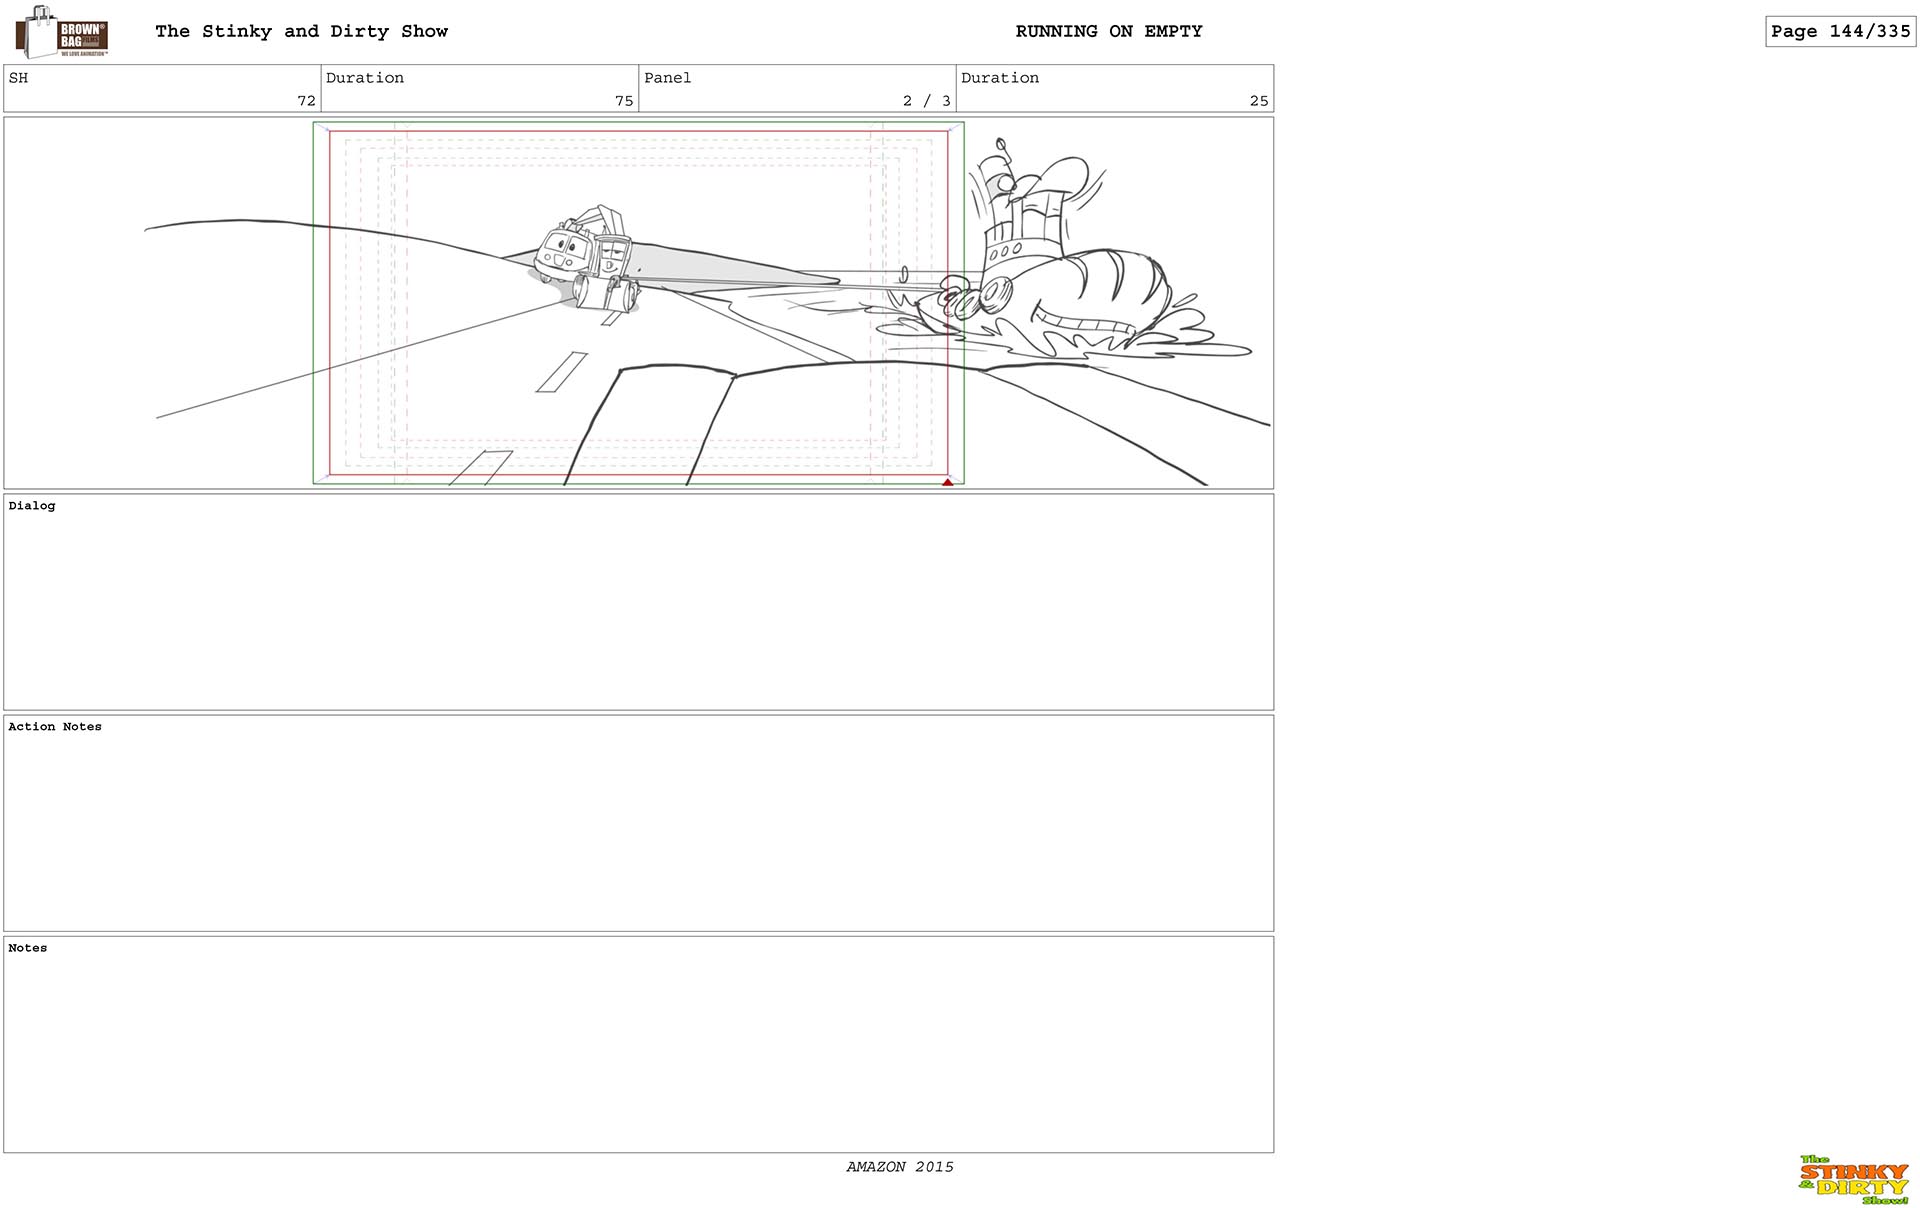
Task: Click the Panel value '2 / 3'
Action: point(926,101)
